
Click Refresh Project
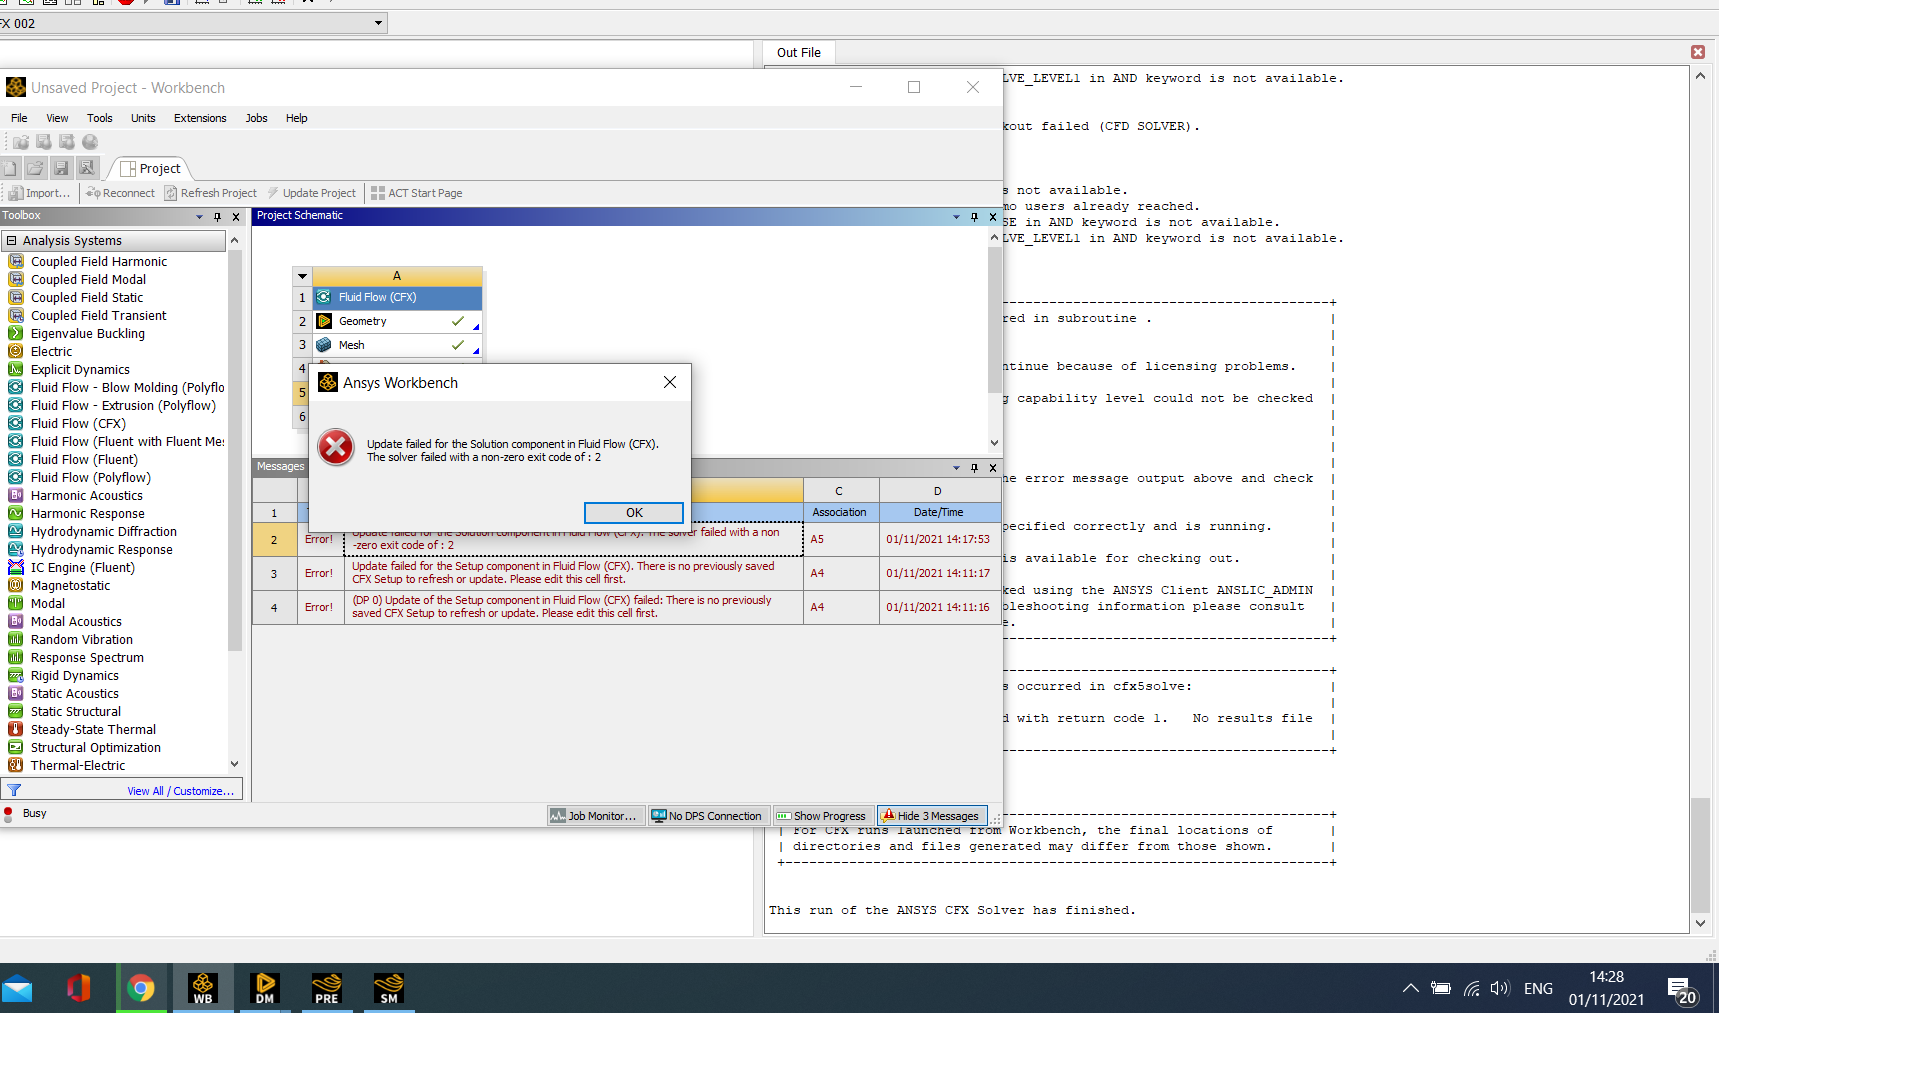coord(210,193)
